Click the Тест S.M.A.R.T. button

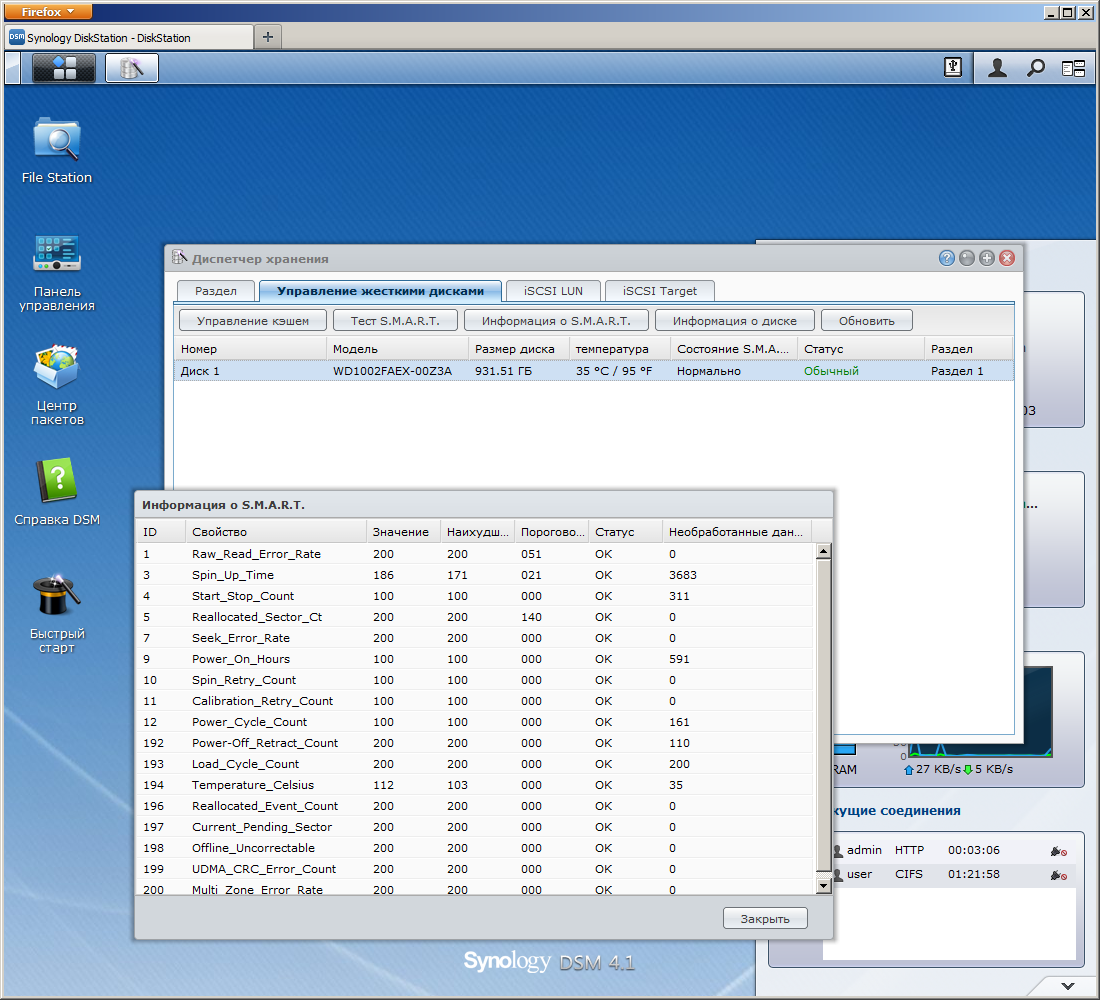point(395,321)
